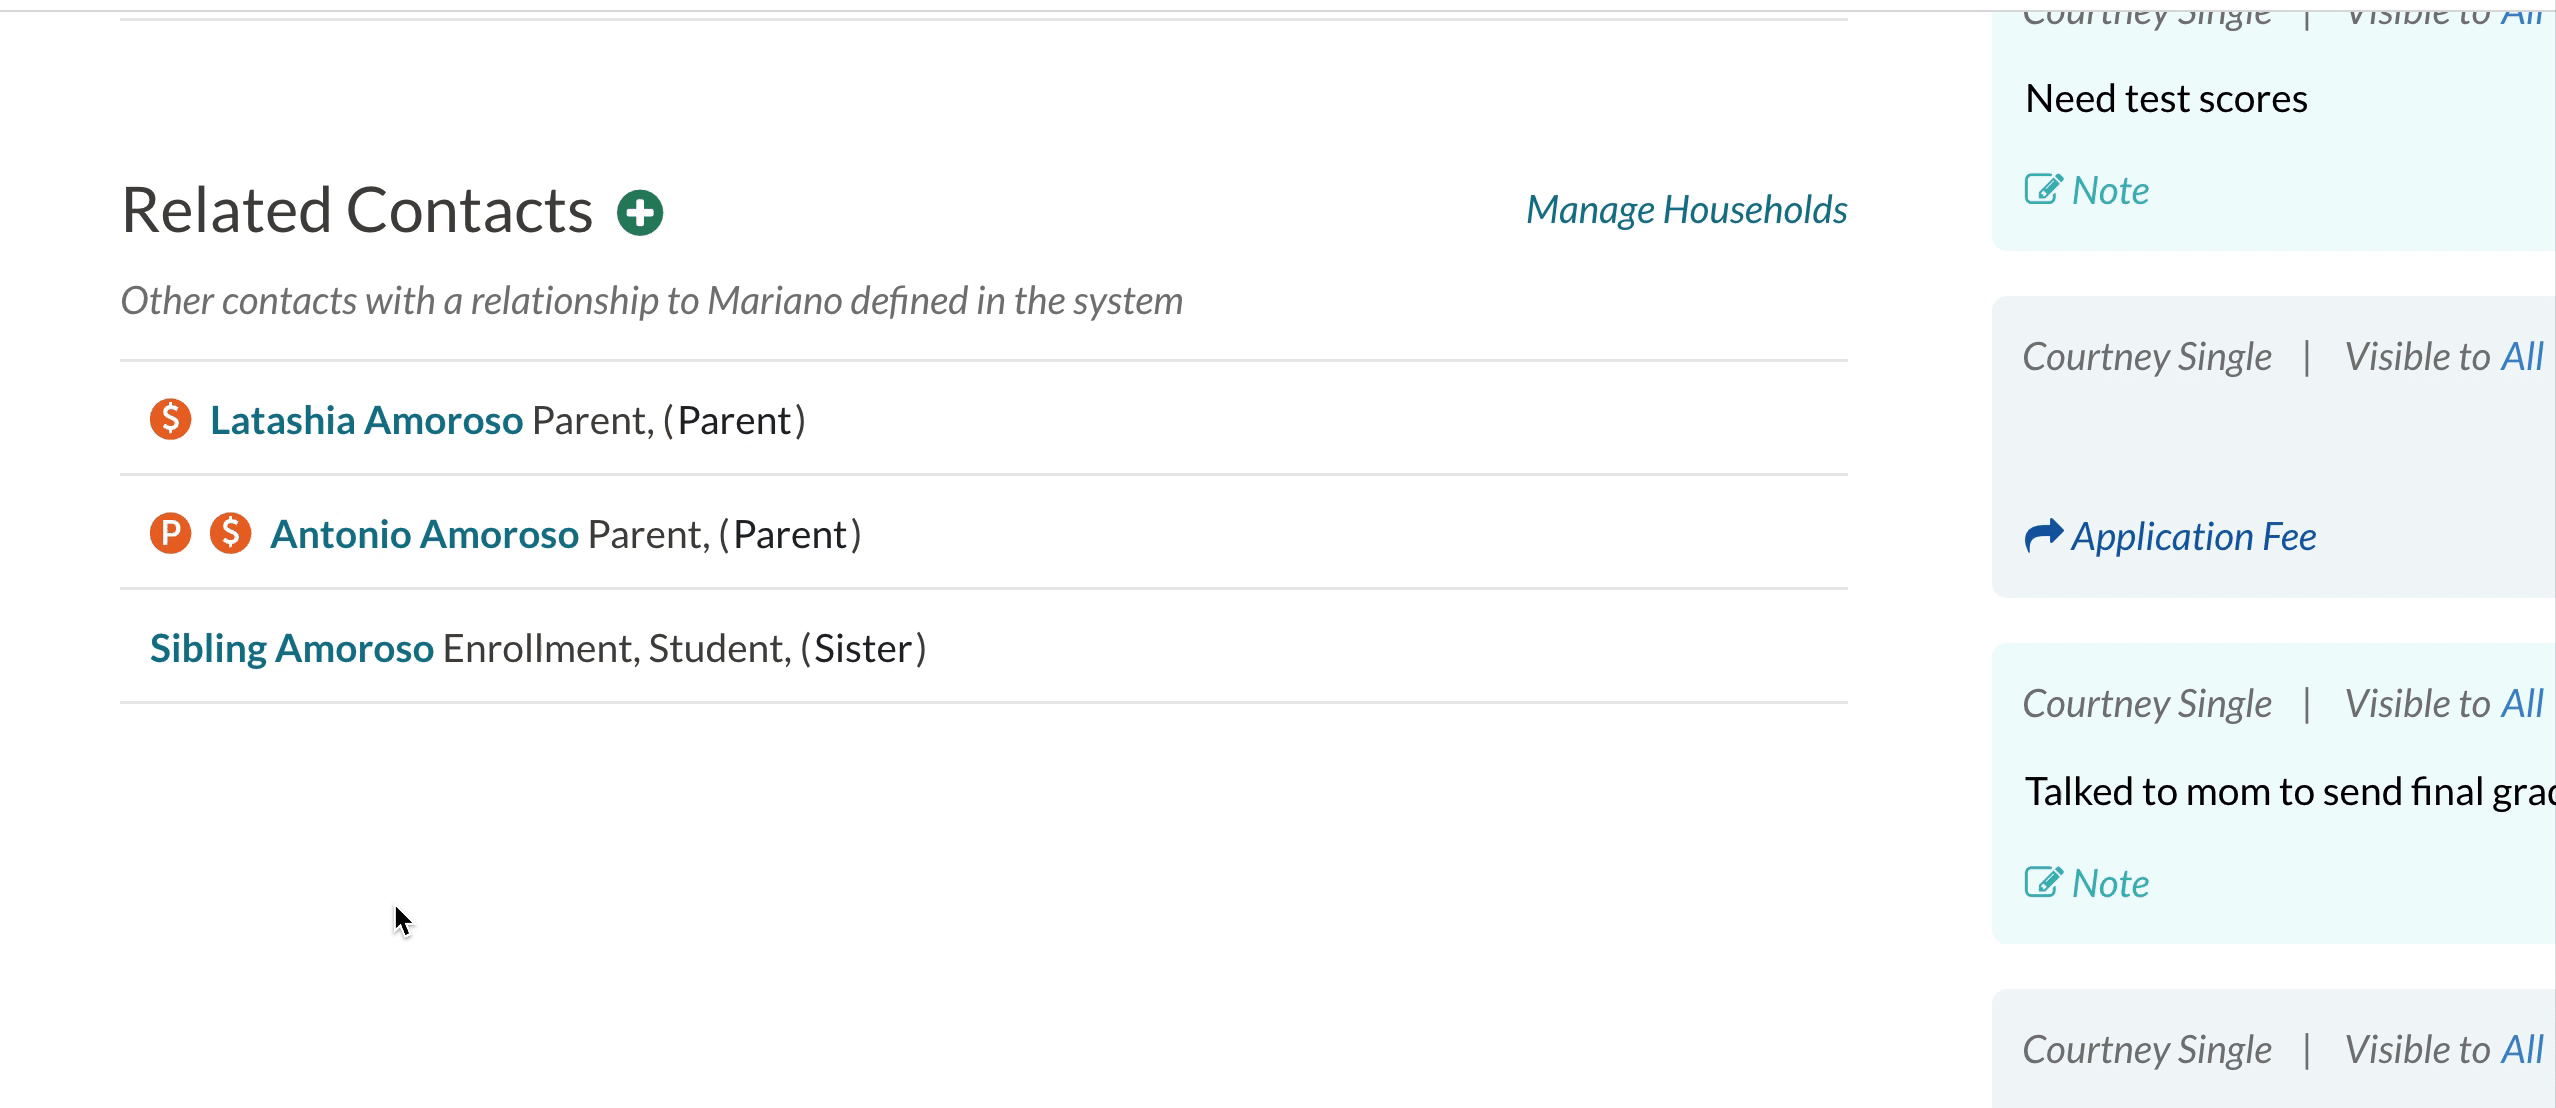
Task: Open Sibling Amoroso's contact record
Action: (291, 649)
